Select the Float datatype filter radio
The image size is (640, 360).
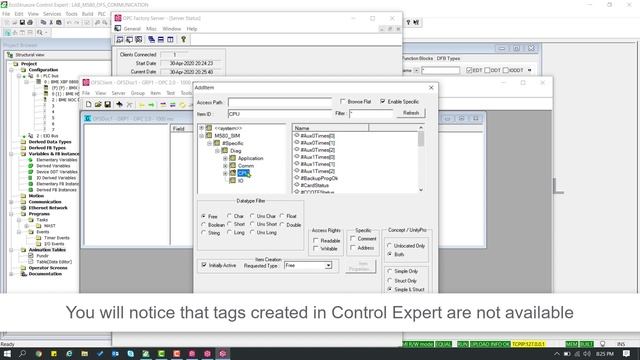coord(282,216)
